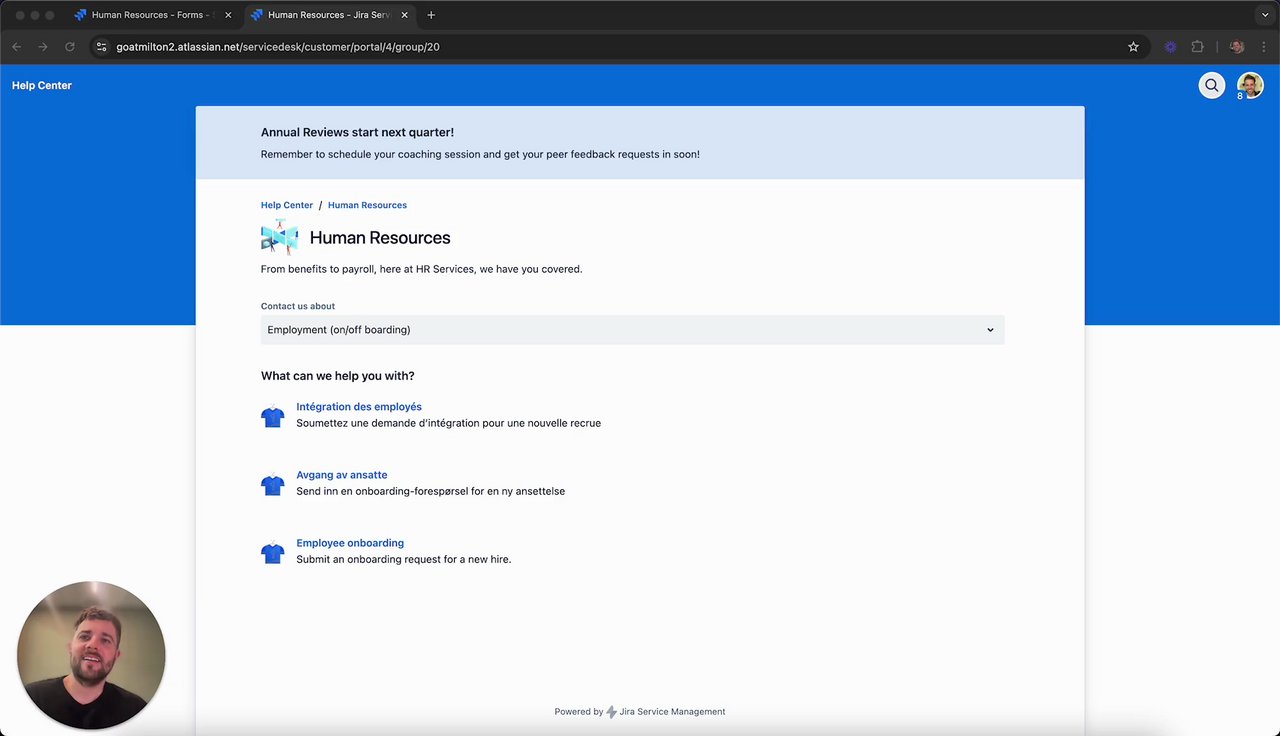The width and height of the screenshot is (1280, 736).
Task: Click the browser address bar URL
Action: click(278, 47)
